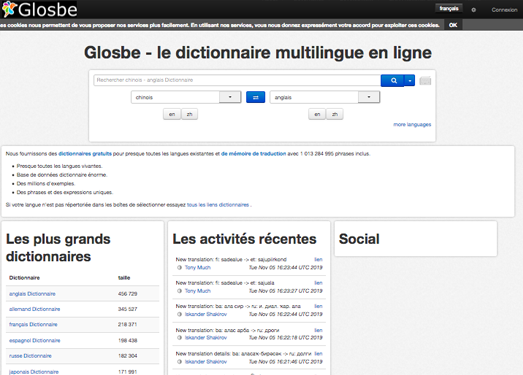This screenshot has width=523, height=375.
Task: Open anglais Dictionnaire link
Action: click(32, 294)
